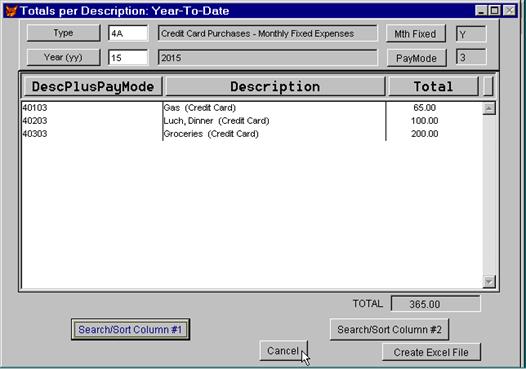Viewport: 526px width, 369px height.
Task: Click the 200.00 total cell
Action: point(425,134)
